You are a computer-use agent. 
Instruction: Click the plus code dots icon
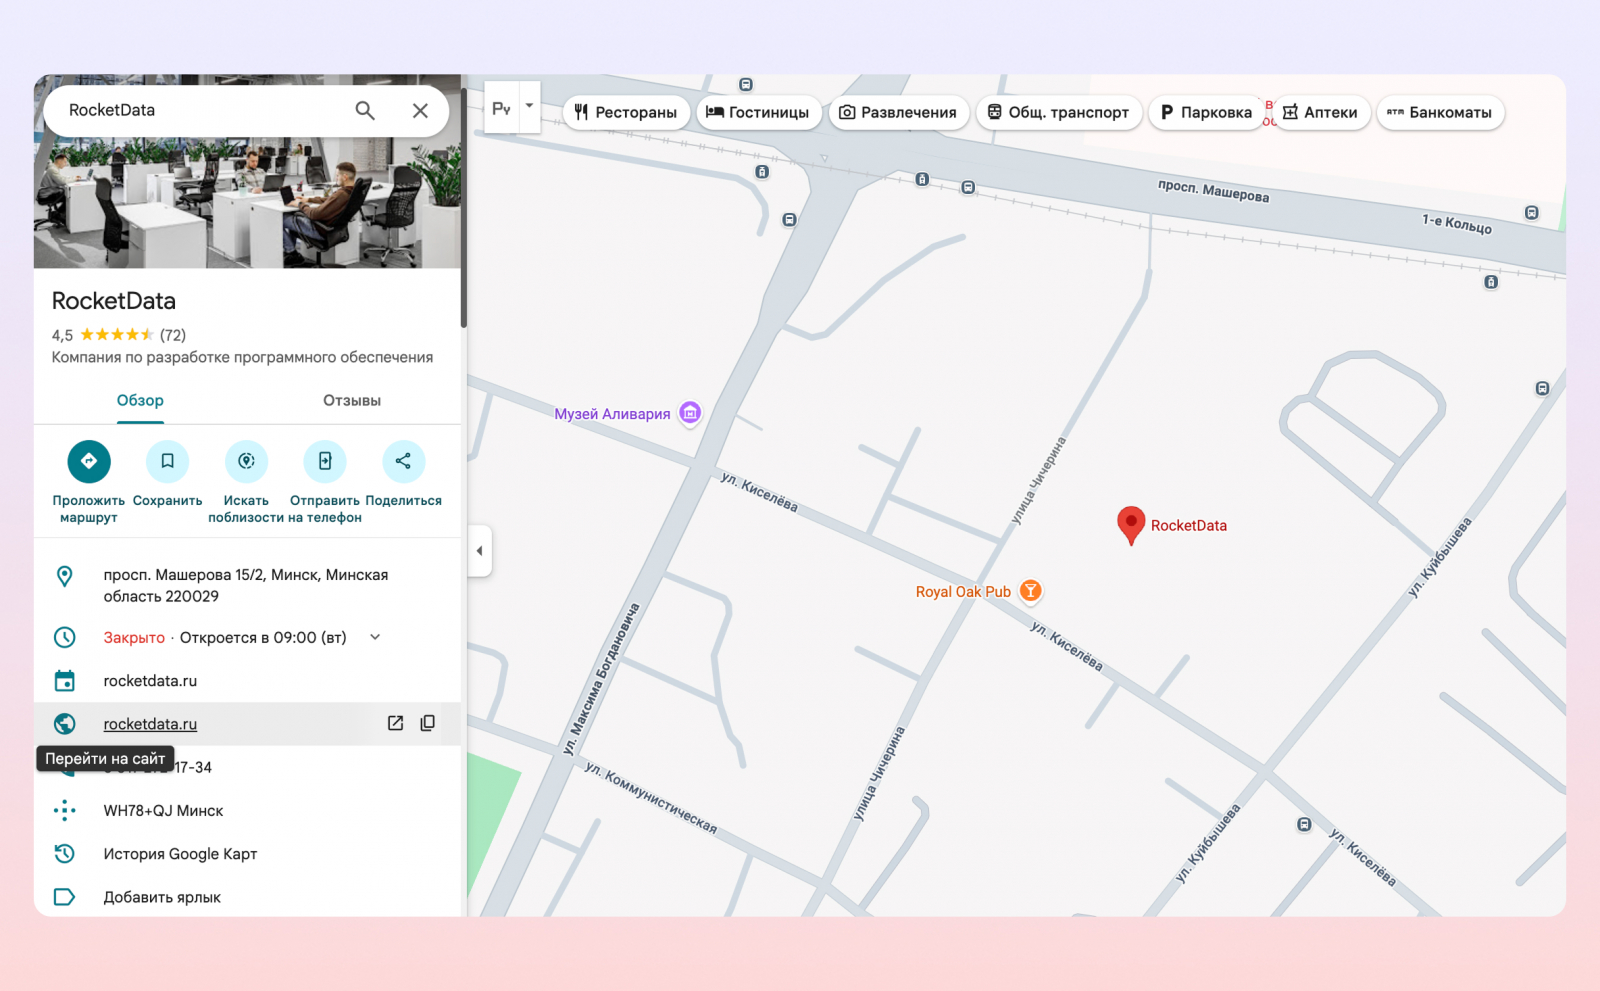[x=65, y=811]
